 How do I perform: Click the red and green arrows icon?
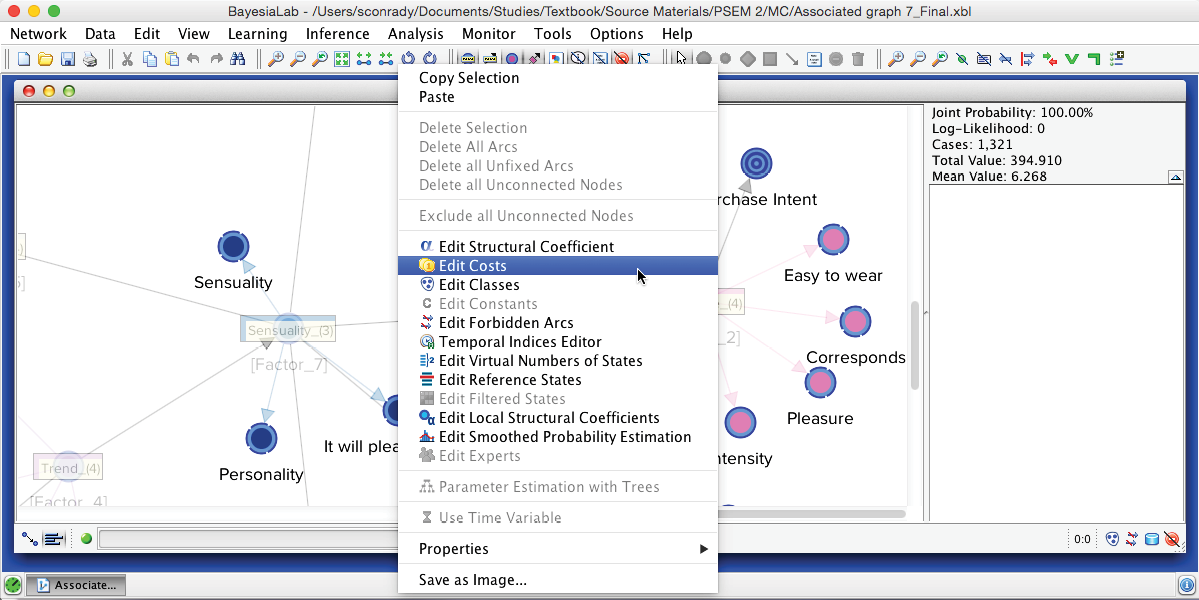coord(1049,59)
